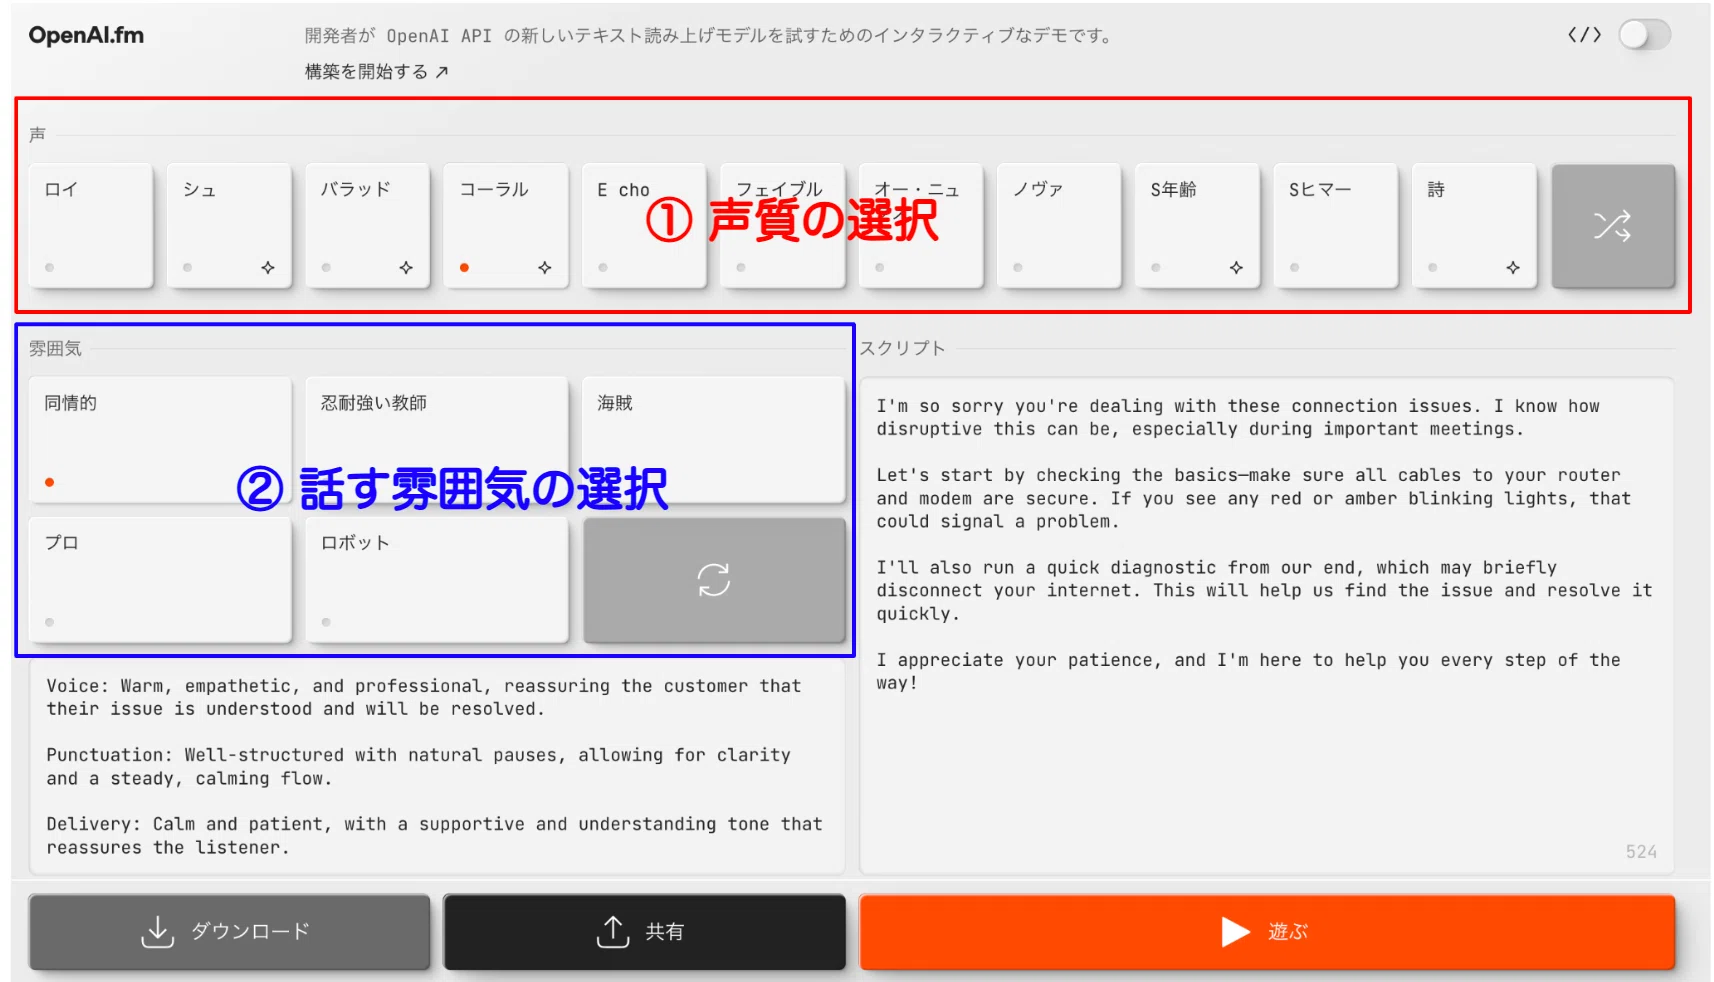The height and width of the screenshot is (982, 1714).
Task: Click the refresh vibes icon button
Action: tap(714, 580)
